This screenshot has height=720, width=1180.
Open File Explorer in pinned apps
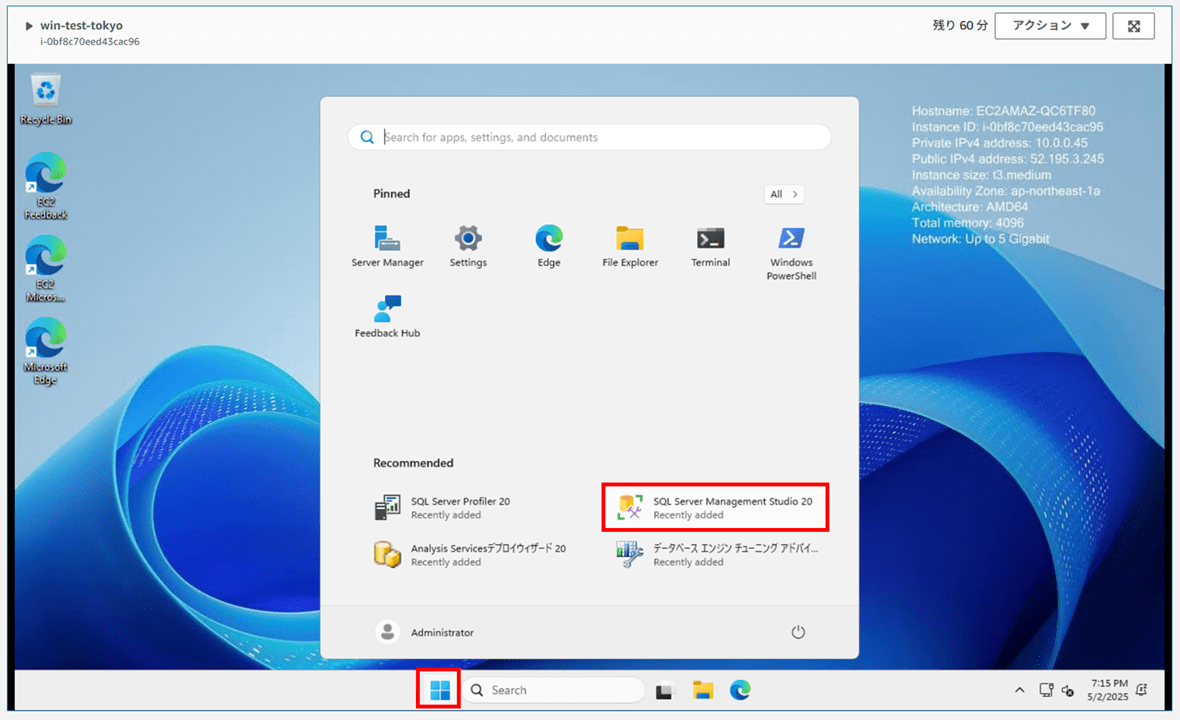[630, 246]
